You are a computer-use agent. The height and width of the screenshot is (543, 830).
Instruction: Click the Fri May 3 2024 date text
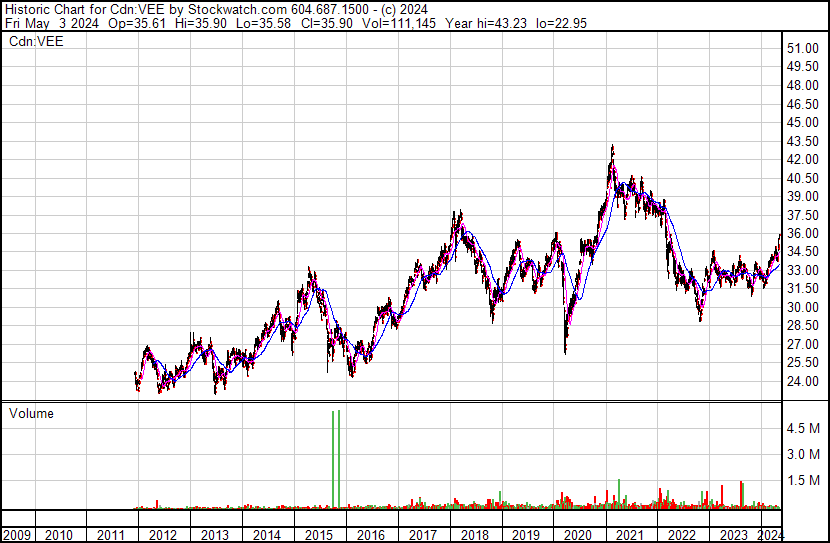[x=51, y=23]
